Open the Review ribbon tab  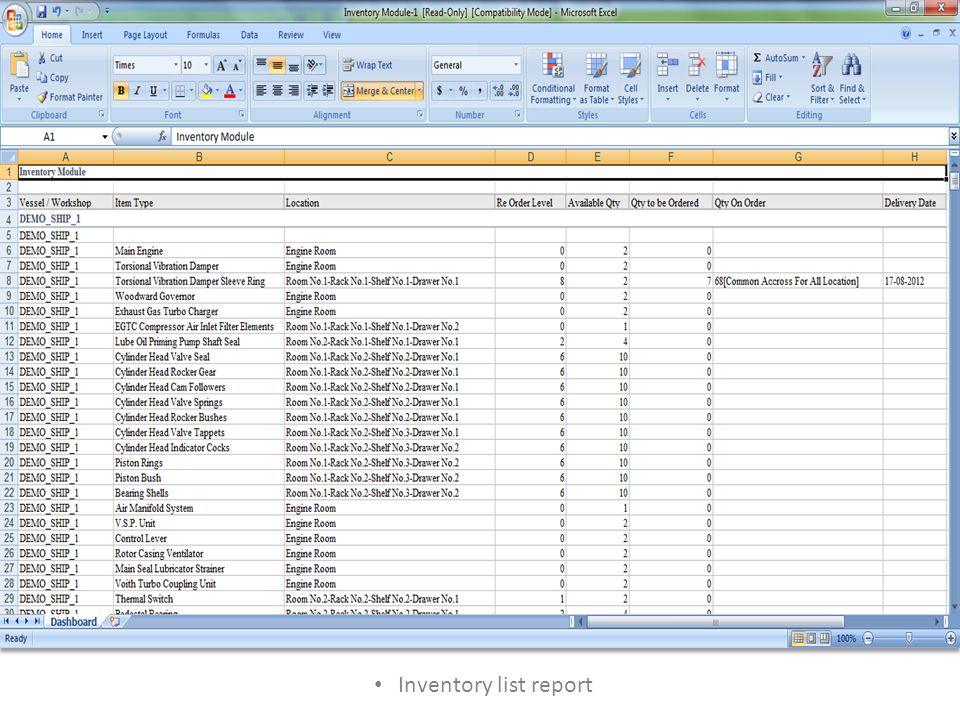click(291, 35)
